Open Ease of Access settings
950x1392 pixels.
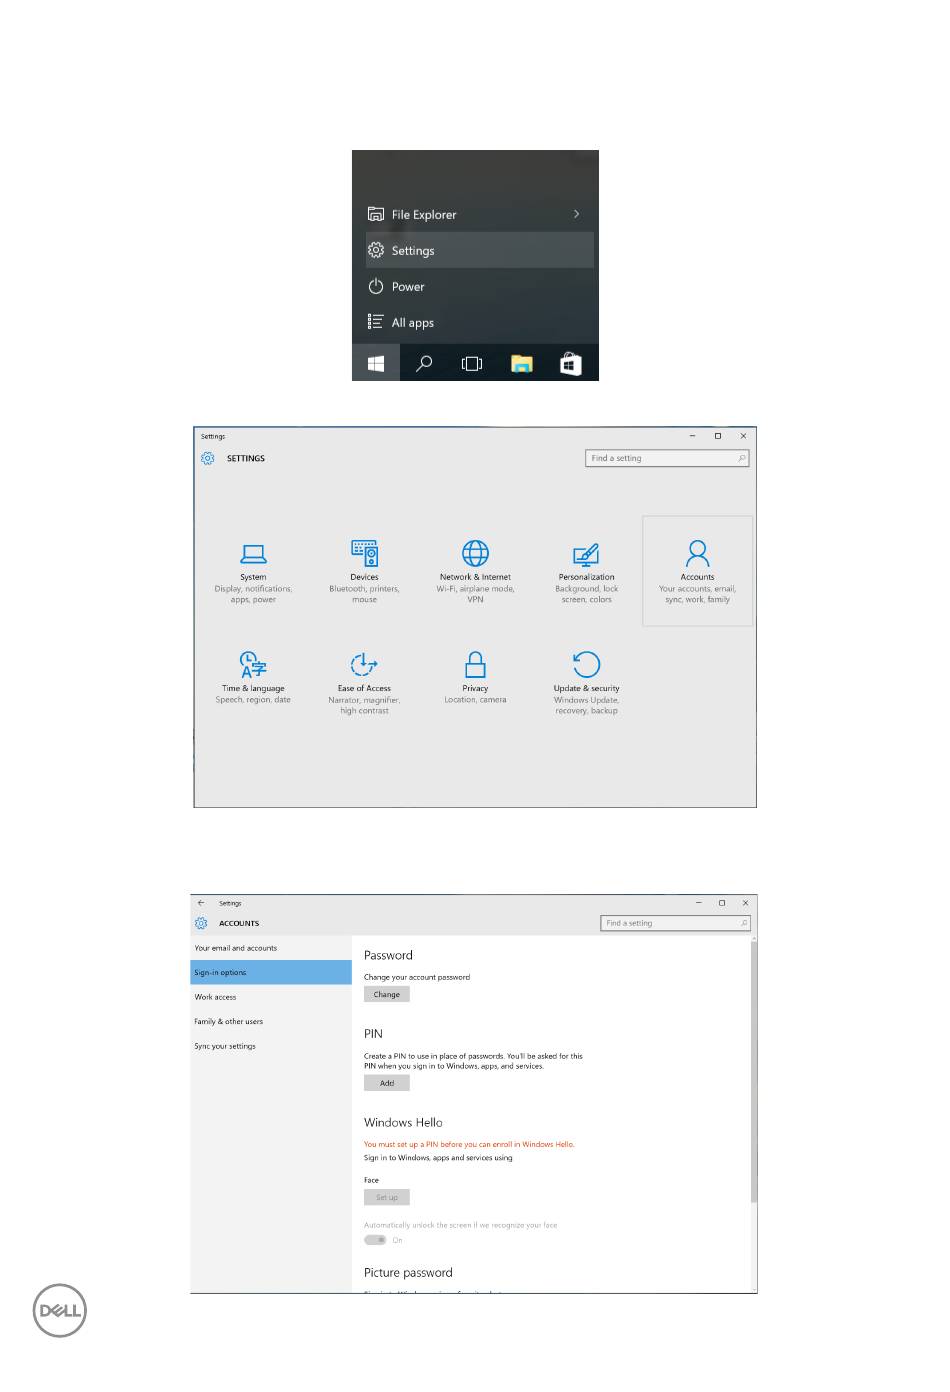[x=364, y=682]
